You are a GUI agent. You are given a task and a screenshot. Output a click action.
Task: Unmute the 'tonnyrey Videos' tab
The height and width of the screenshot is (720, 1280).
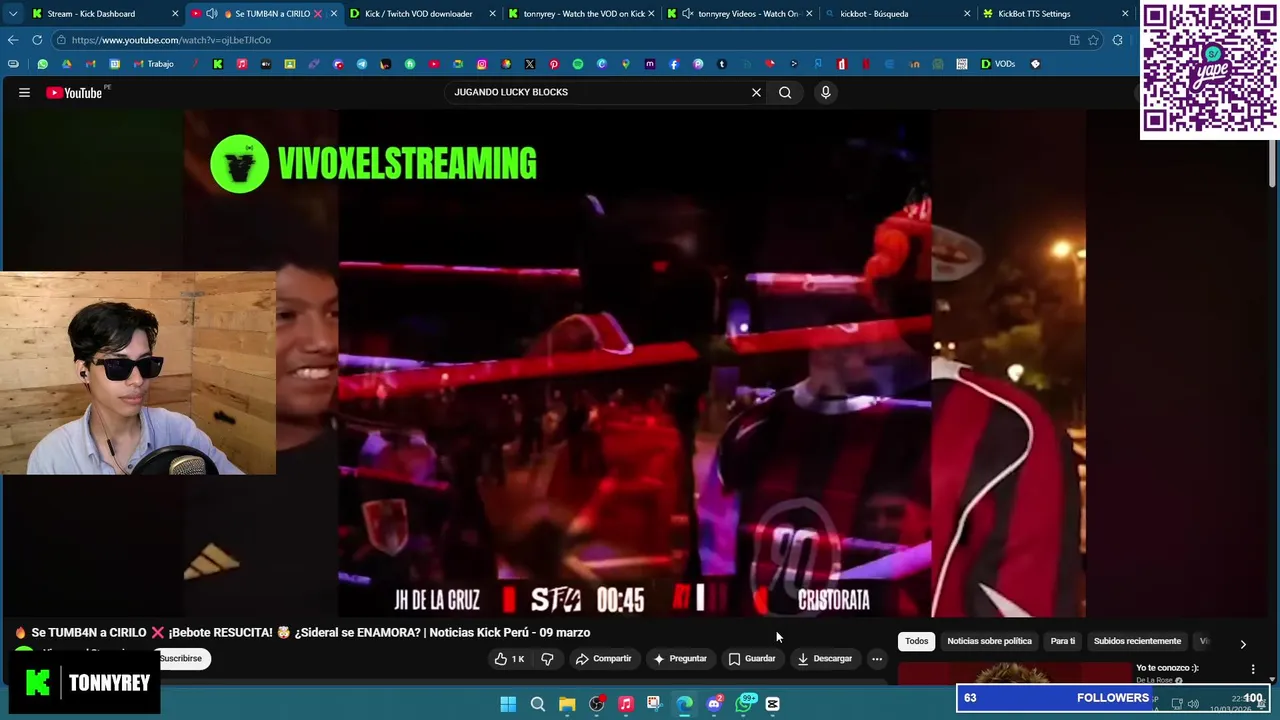click(x=687, y=14)
